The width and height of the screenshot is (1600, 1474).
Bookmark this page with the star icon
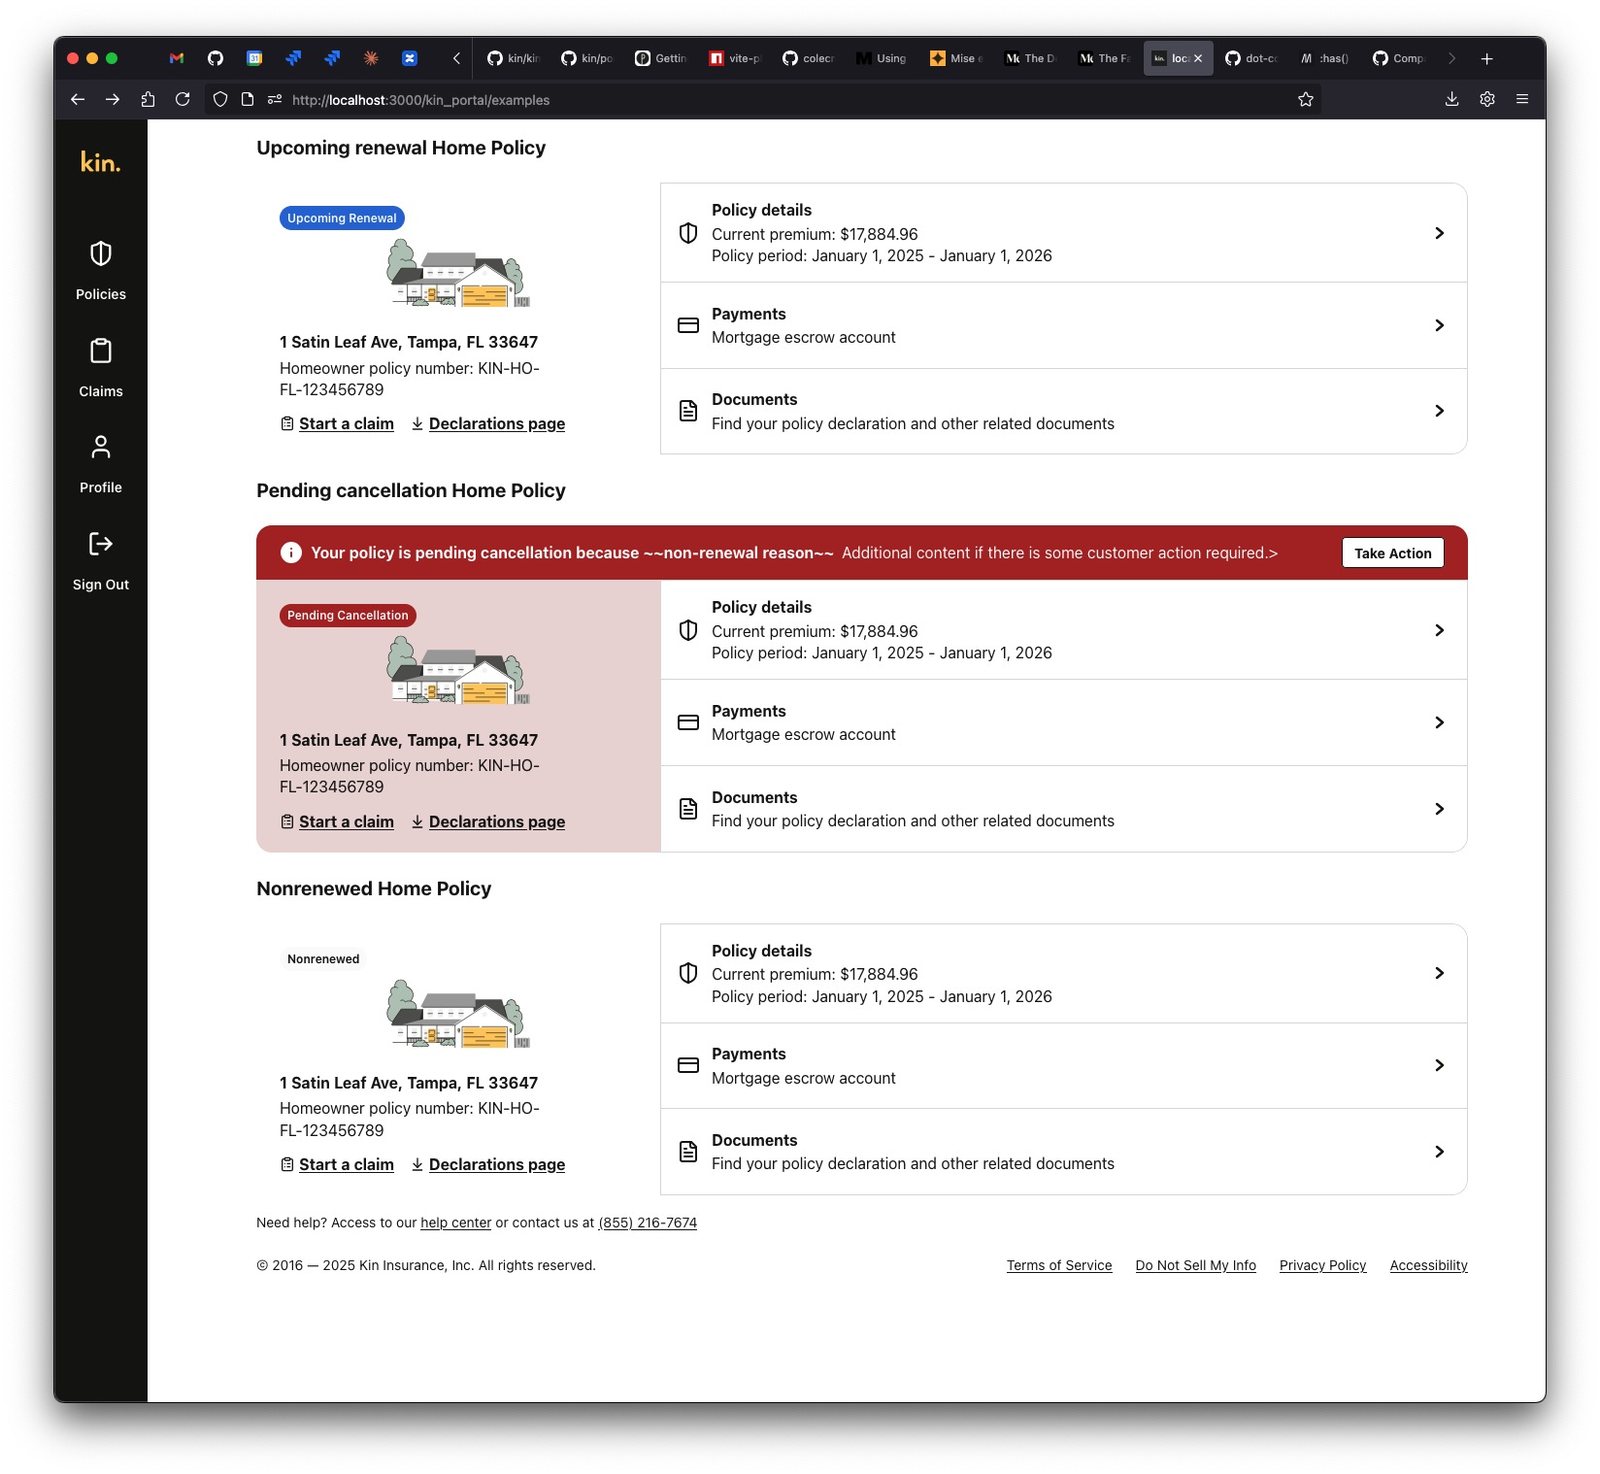1305,99
